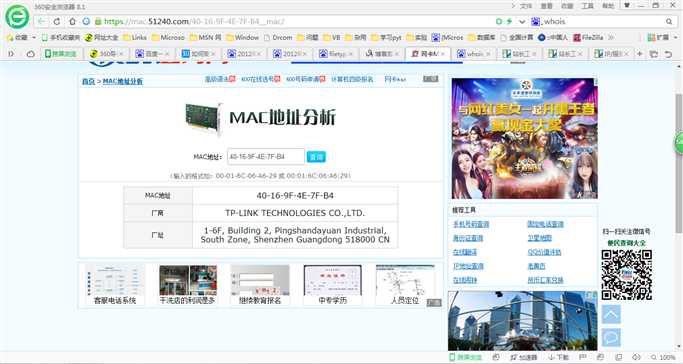This screenshot has width=683, height=364.
Task: Open the 工具 menu
Action: 588,6
